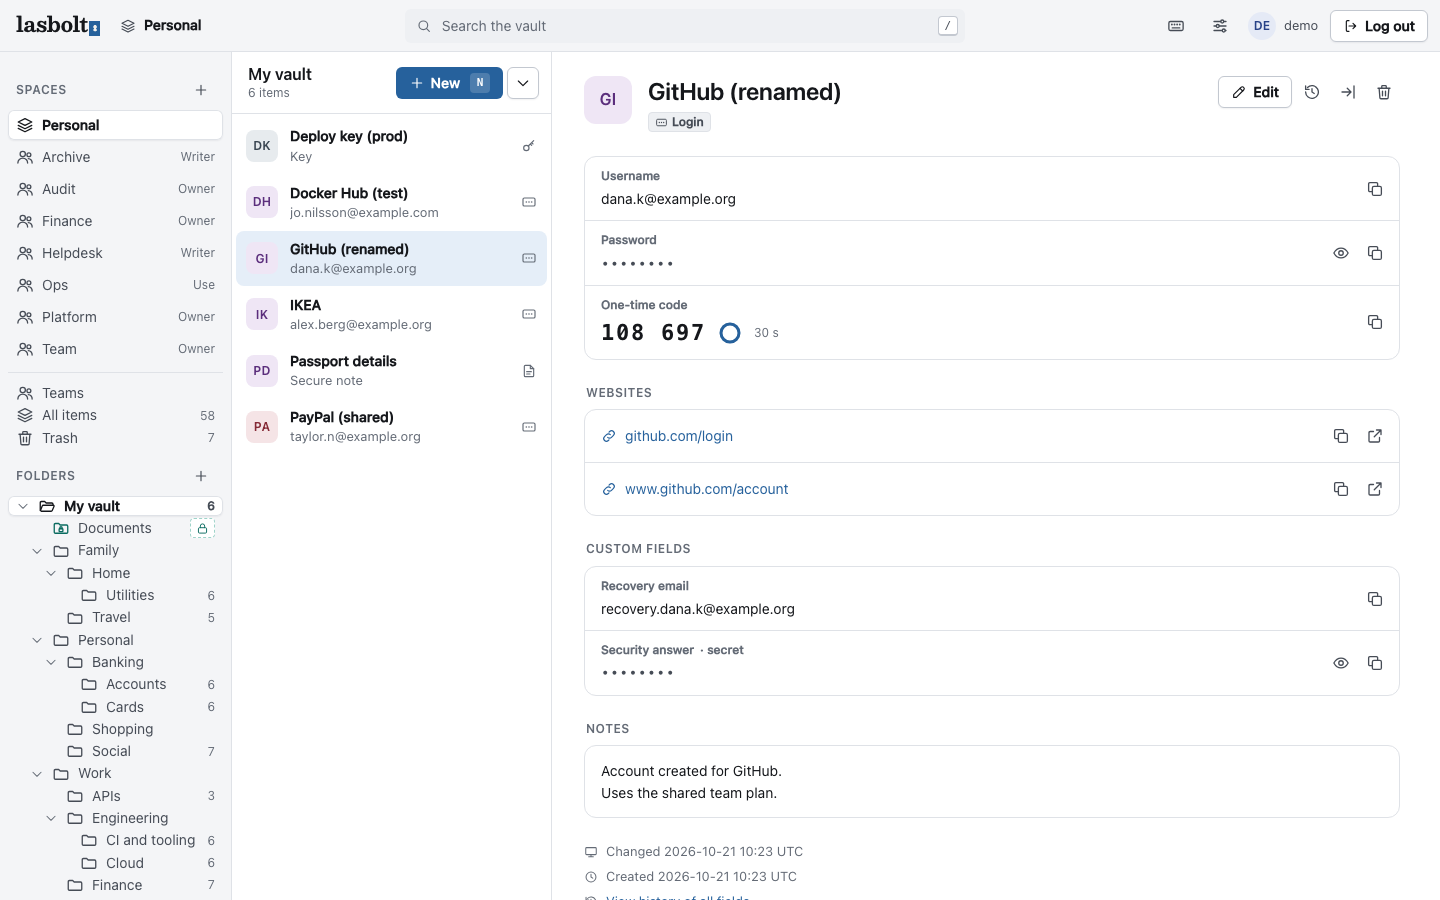1440x900 pixels.
Task: Open the dropdown next to New button
Action: (523, 83)
